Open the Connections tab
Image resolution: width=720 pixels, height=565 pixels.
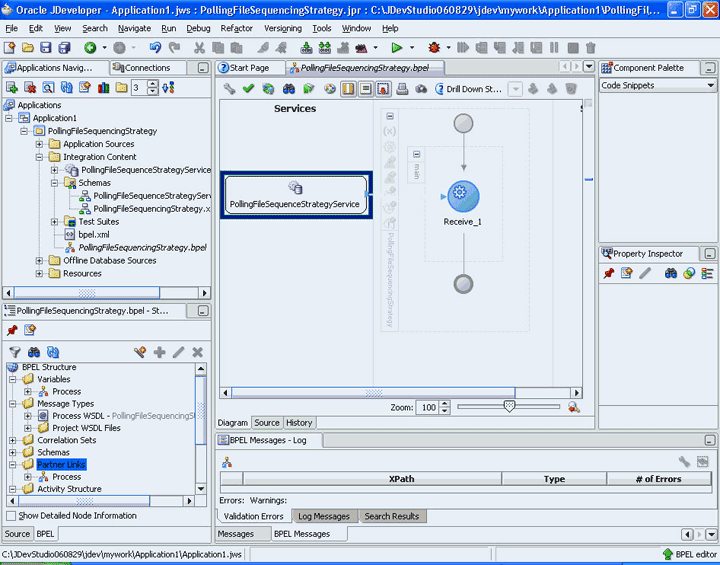pos(147,68)
